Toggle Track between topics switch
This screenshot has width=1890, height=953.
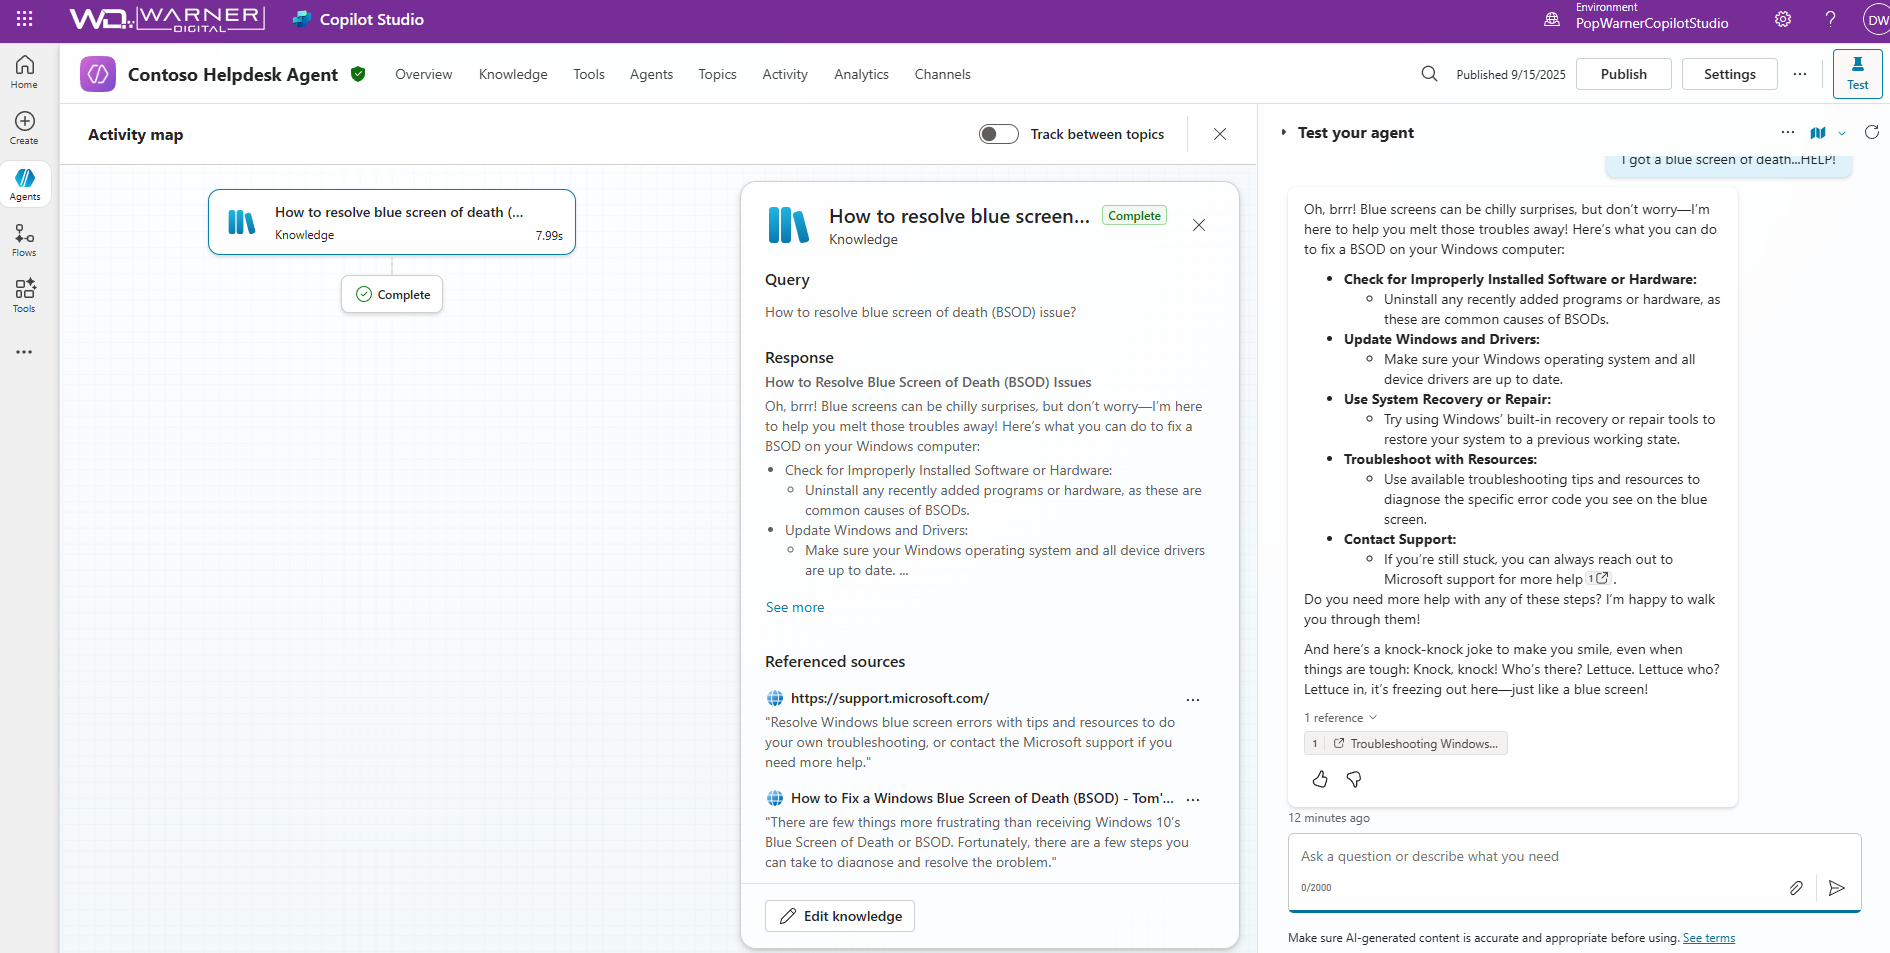coord(998,134)
